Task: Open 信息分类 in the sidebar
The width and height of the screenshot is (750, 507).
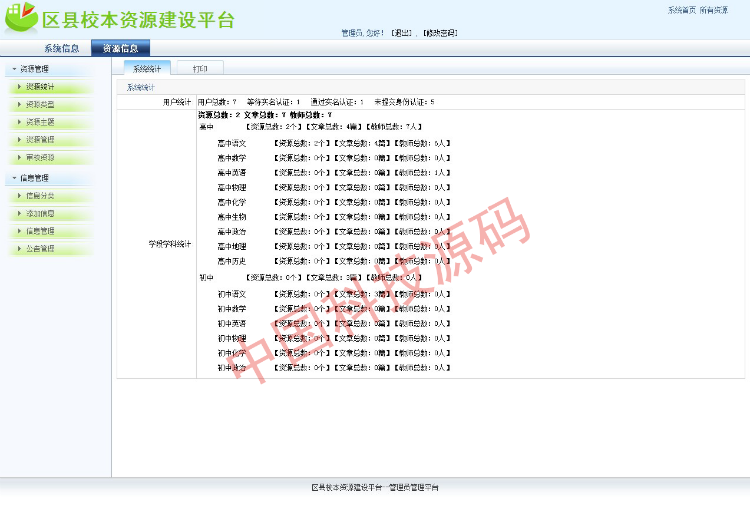Action: pos(51,196)
